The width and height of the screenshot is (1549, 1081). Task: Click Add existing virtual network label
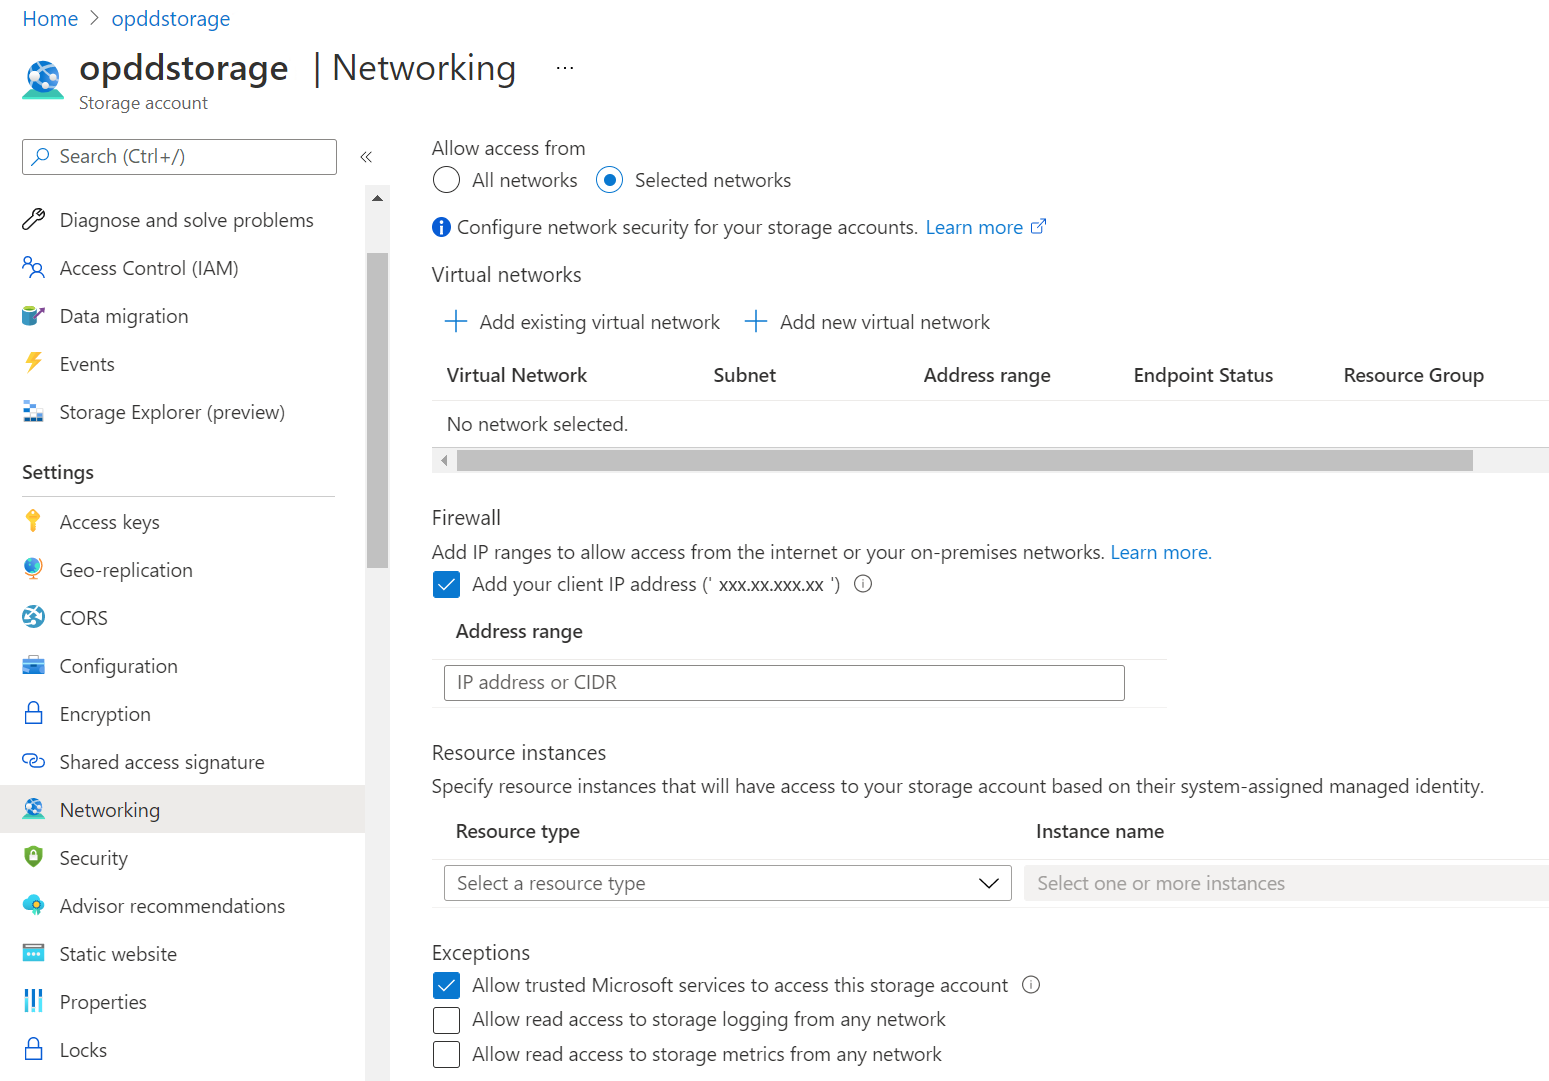tap(600, 322)
